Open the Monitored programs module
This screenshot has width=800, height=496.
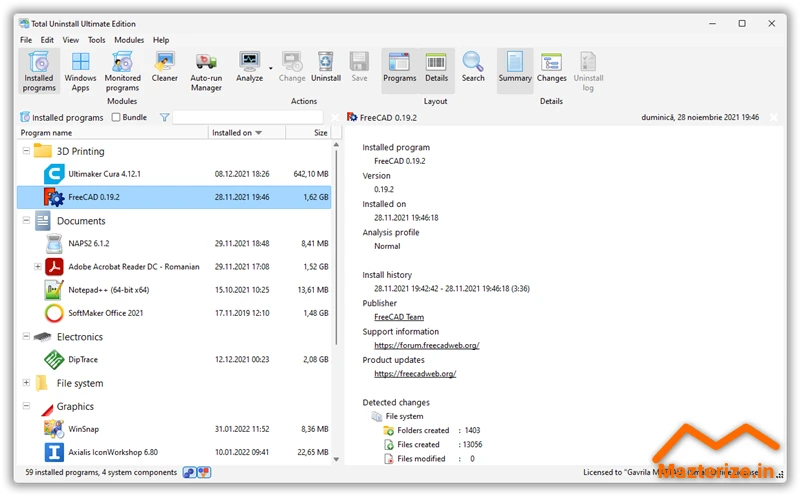[x=122, y=71]
